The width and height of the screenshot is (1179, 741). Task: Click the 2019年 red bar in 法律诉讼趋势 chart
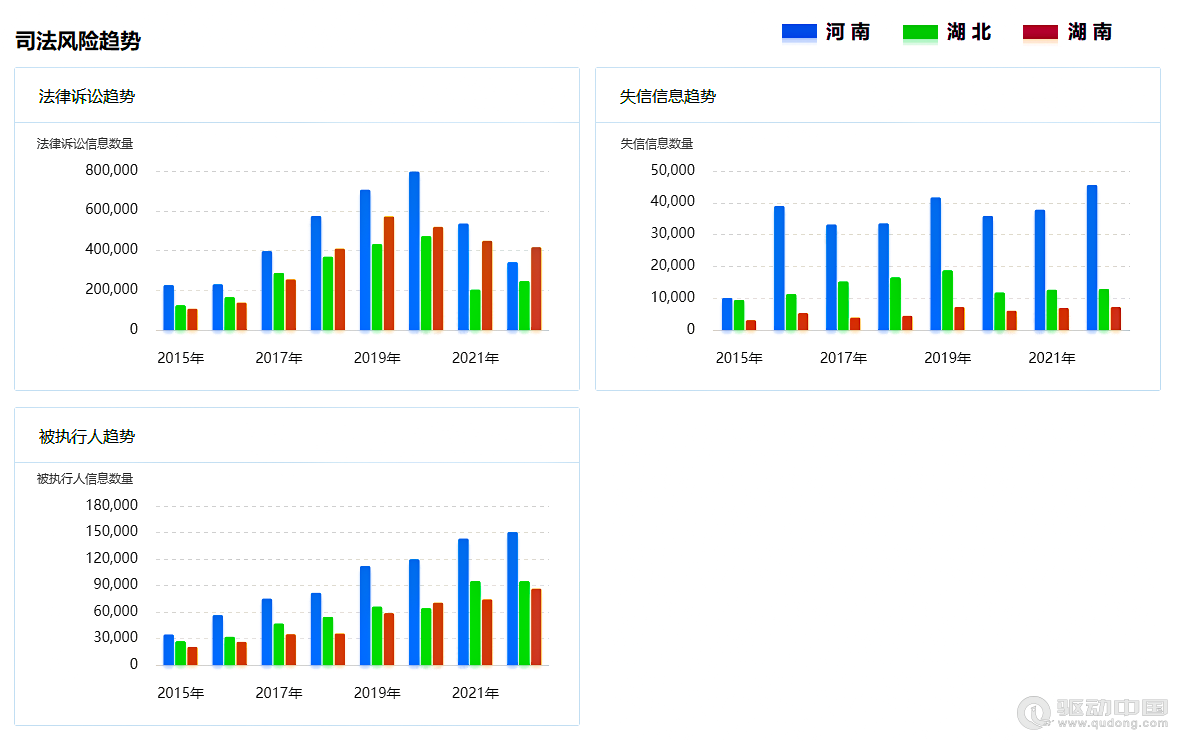point(389,273)
